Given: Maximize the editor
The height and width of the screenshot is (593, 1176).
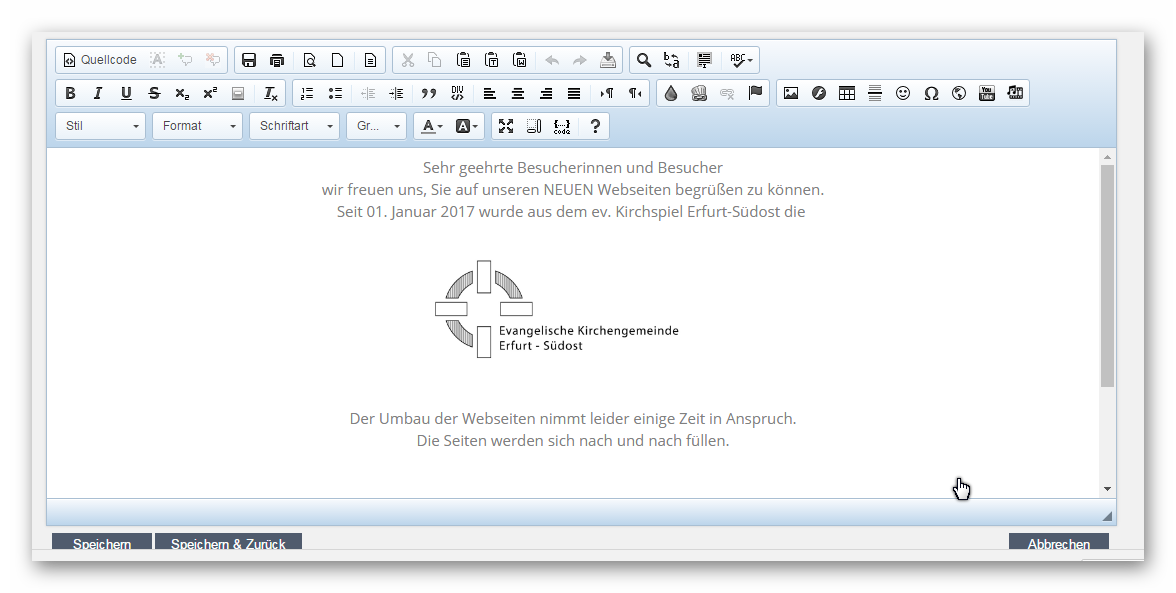Looking at the screenshot, I should [506, 126].
